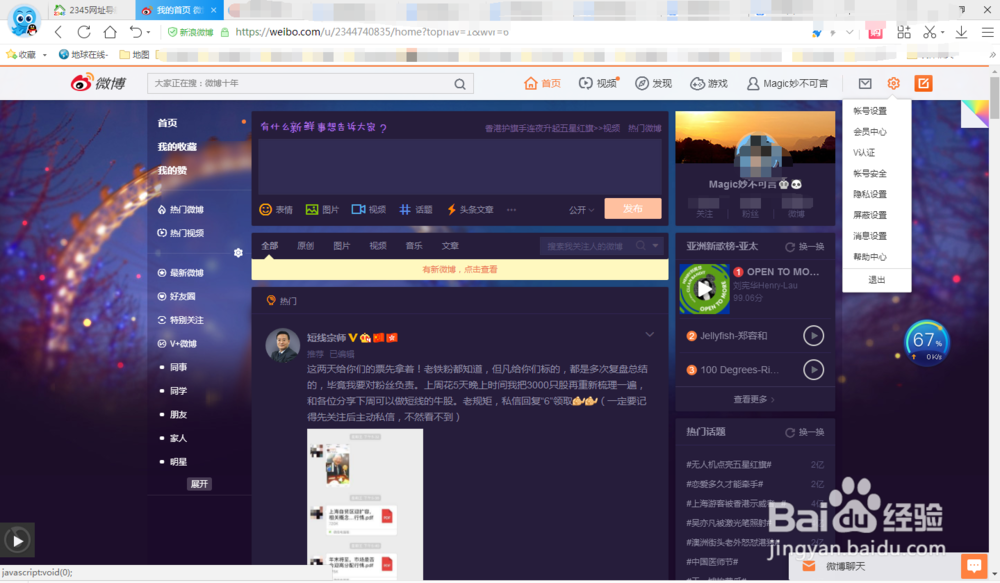The height and width of the screenshot is (583, 1000).
Task: Open 热门微博 in left sidebar
Action: click(x=181, y=209)
